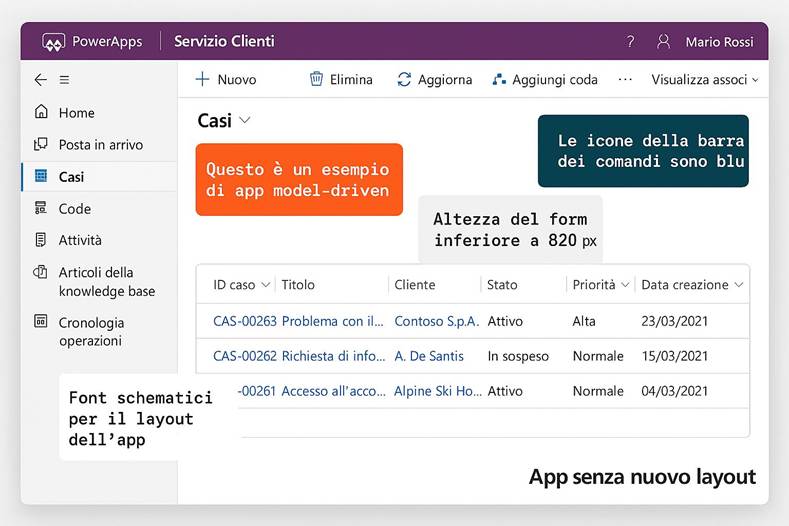Viewport: 789px width, 526px height.
Task: Click the user profile icon
Action: [664, 41]
